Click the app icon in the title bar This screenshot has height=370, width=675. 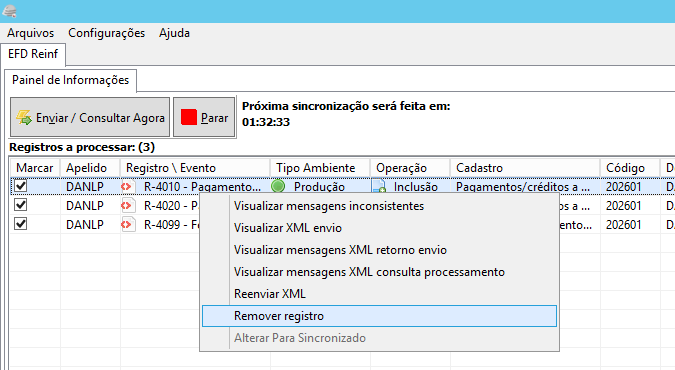(9, 11)
